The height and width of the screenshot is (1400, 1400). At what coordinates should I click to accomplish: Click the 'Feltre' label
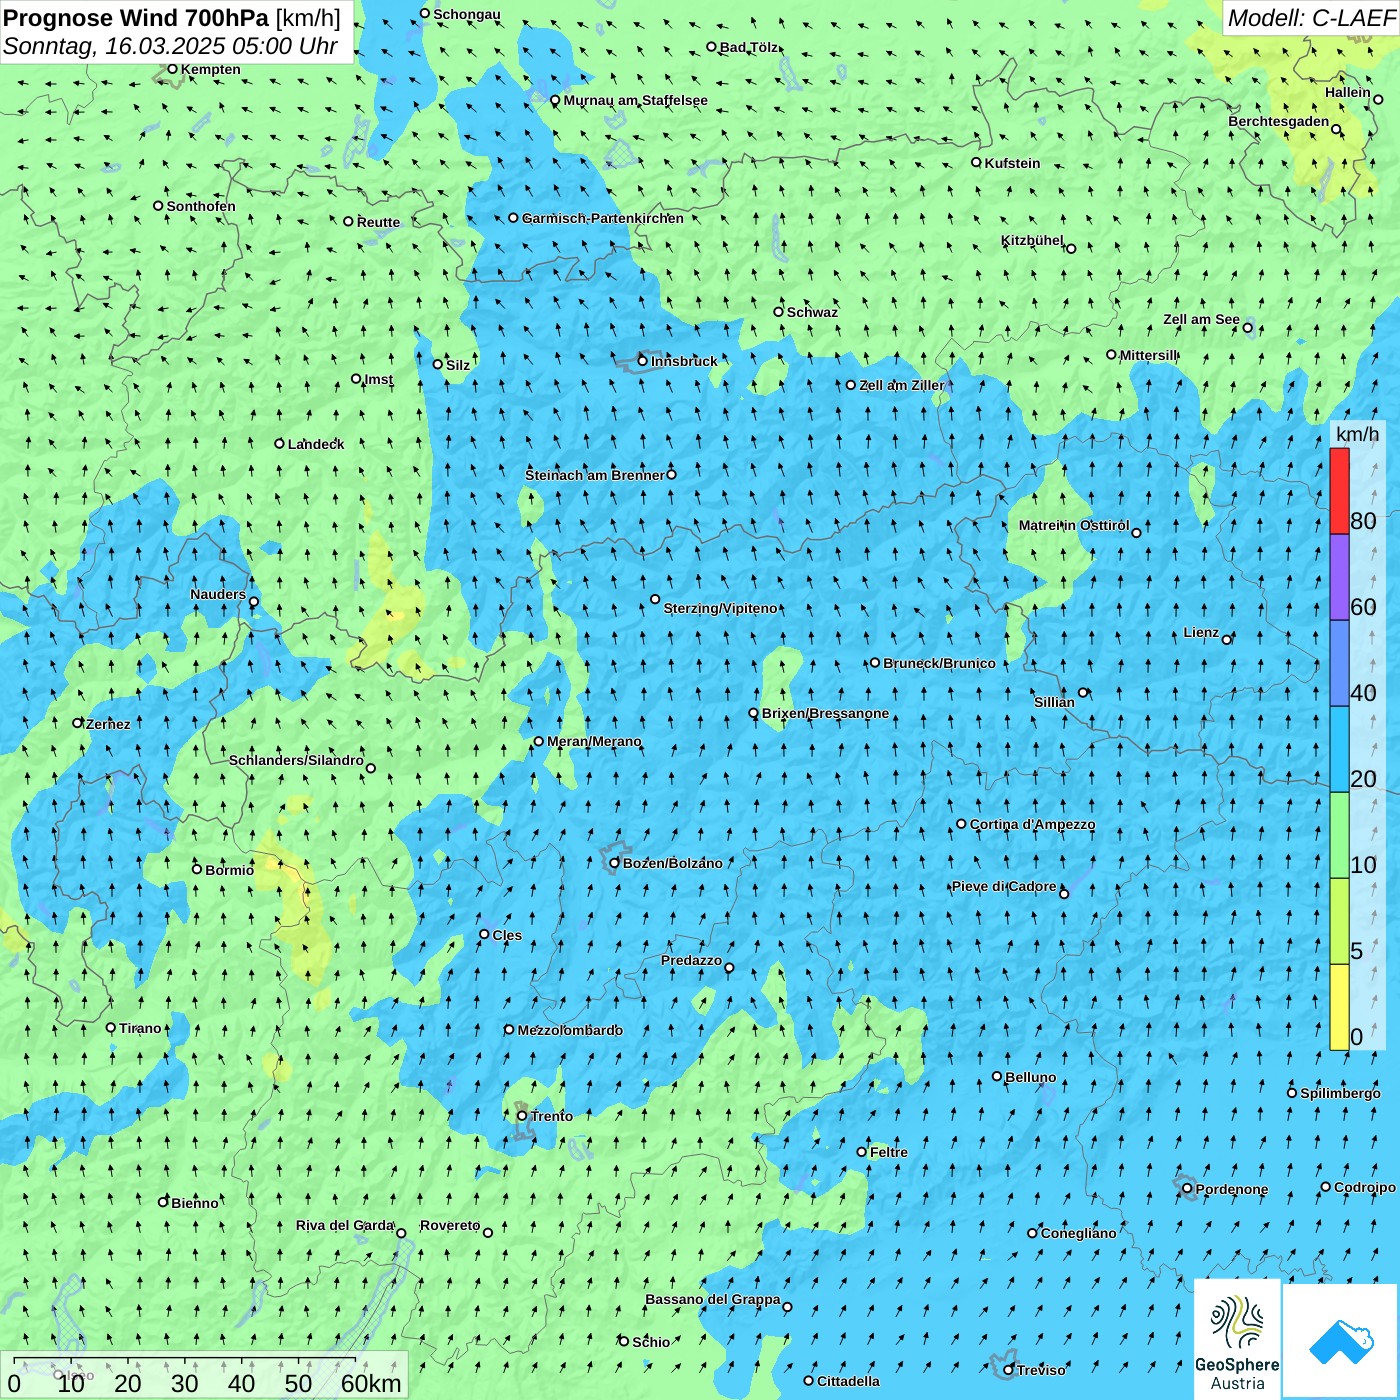889,1152
